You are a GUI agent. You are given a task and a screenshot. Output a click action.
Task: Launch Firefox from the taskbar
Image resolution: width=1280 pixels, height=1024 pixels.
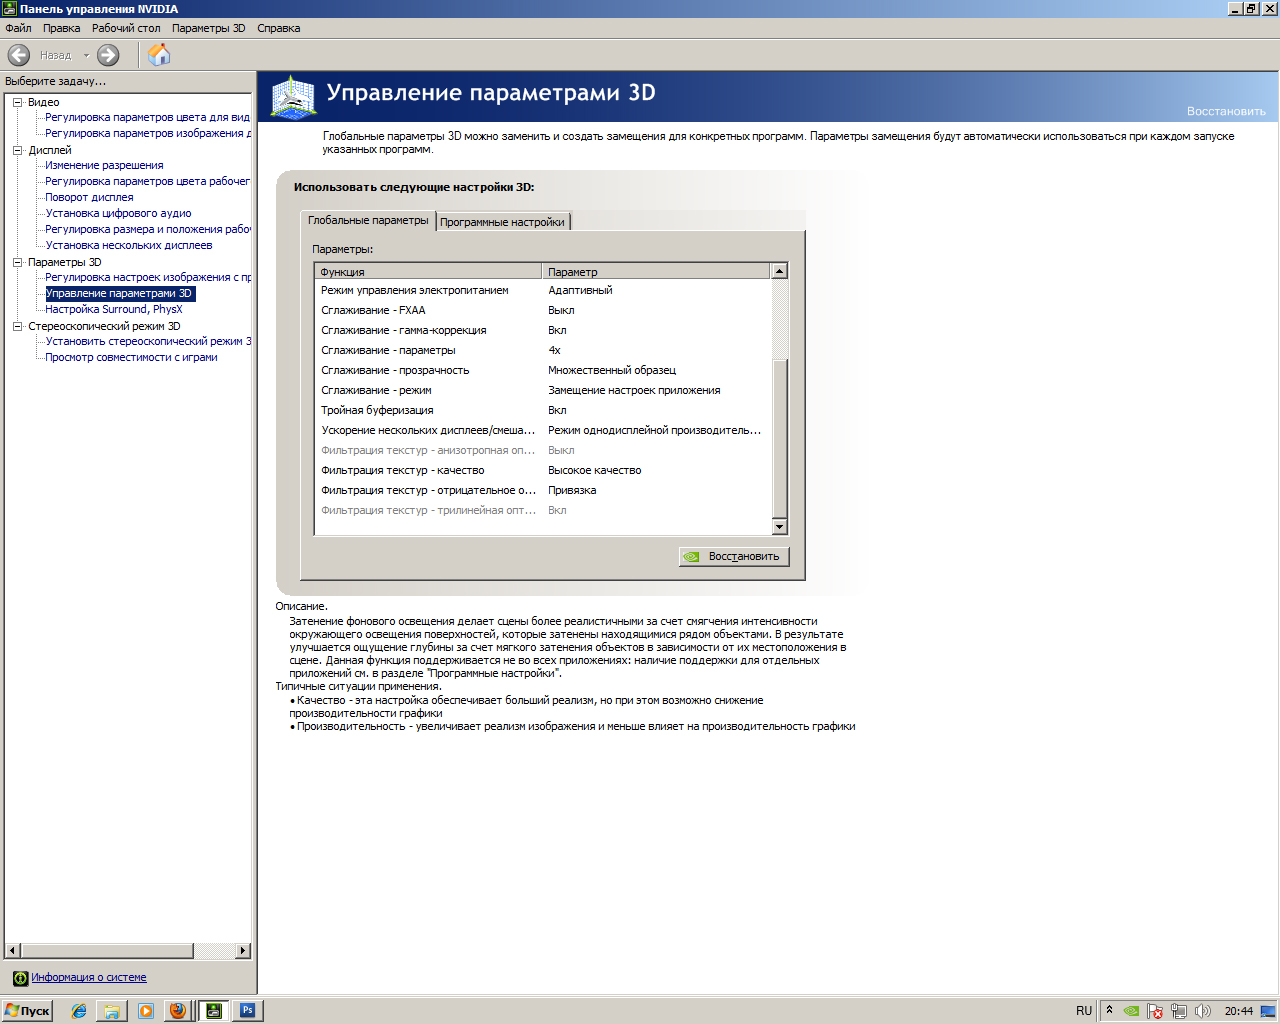point(178,1010)
